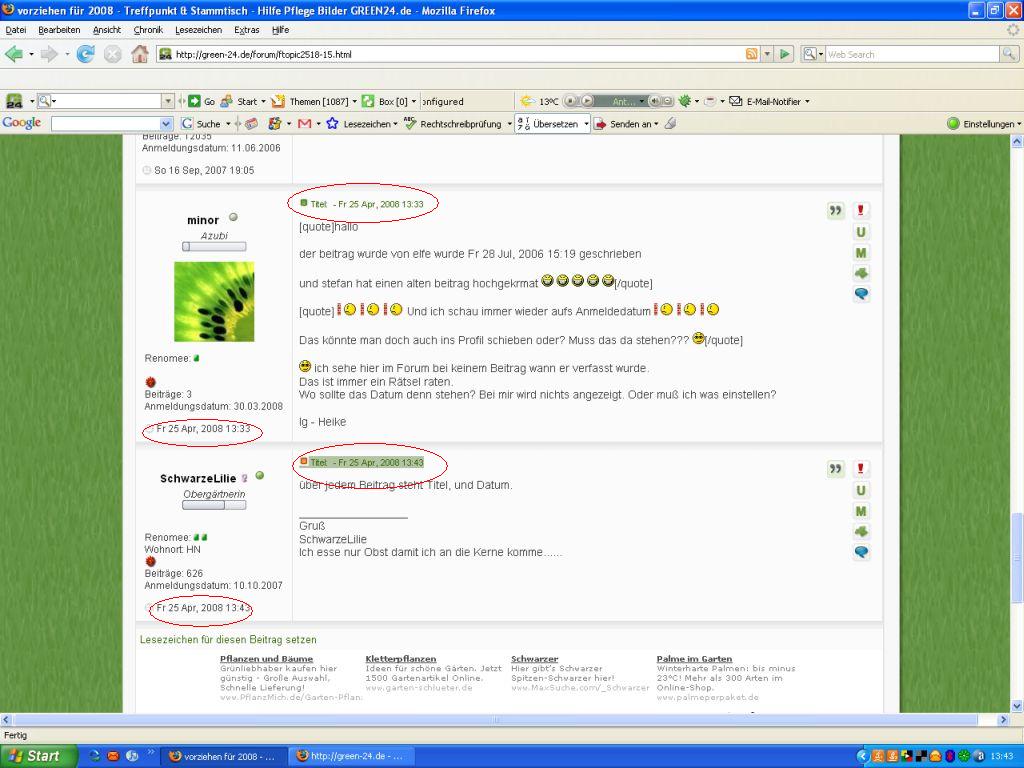Click minor's kiwi avatar image
The image size is (1024, 768).
coord(214,302)
